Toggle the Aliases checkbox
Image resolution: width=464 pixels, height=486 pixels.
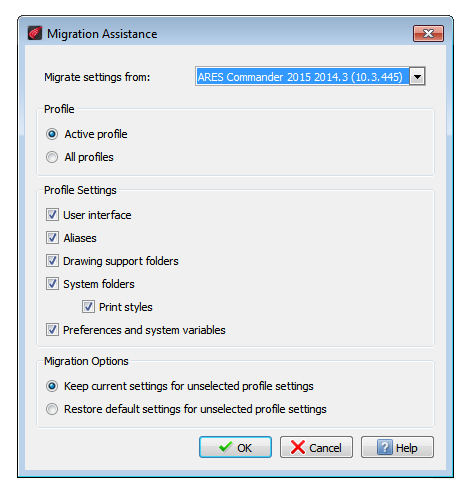52,238
